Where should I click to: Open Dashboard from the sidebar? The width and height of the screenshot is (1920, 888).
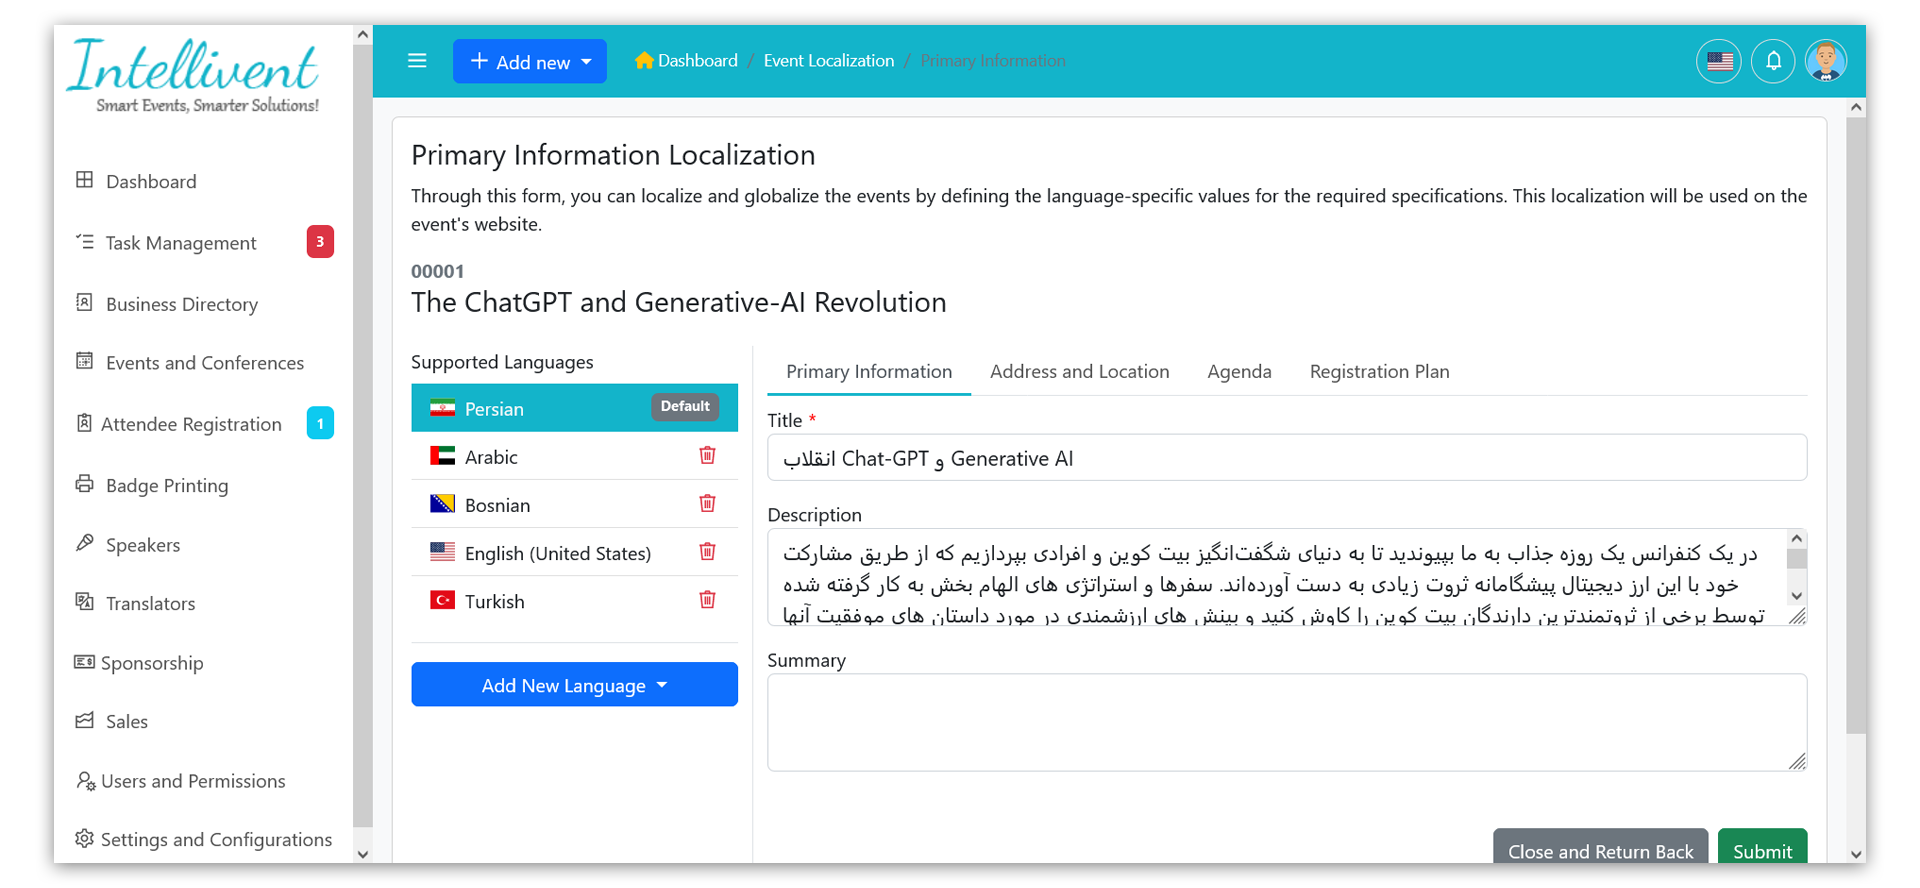coord(151,181)
